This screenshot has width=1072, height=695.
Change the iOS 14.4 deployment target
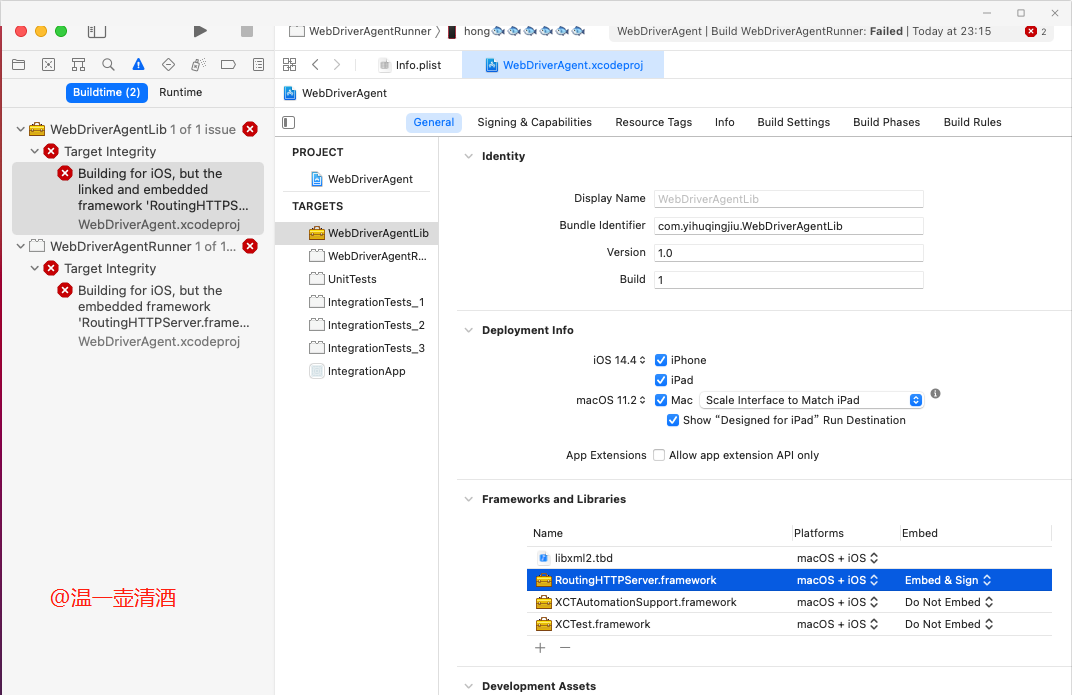[619, 360]
